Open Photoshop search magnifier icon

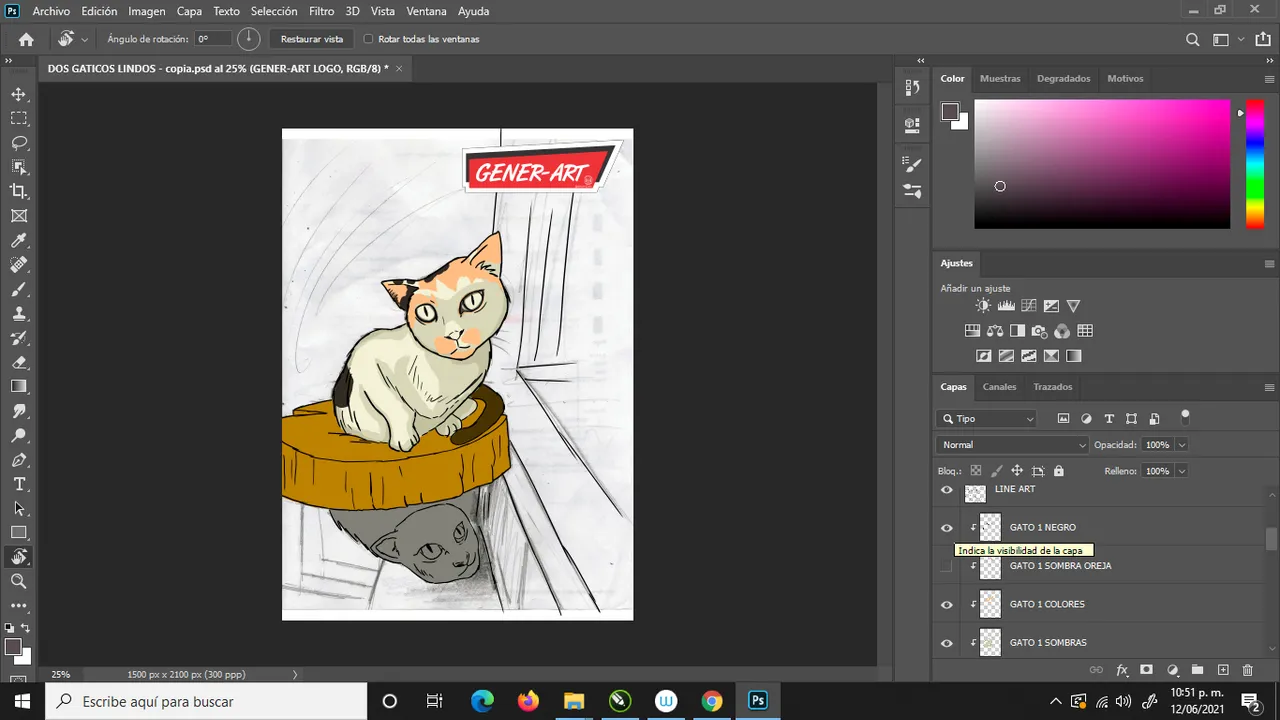tap(1192, 39)
